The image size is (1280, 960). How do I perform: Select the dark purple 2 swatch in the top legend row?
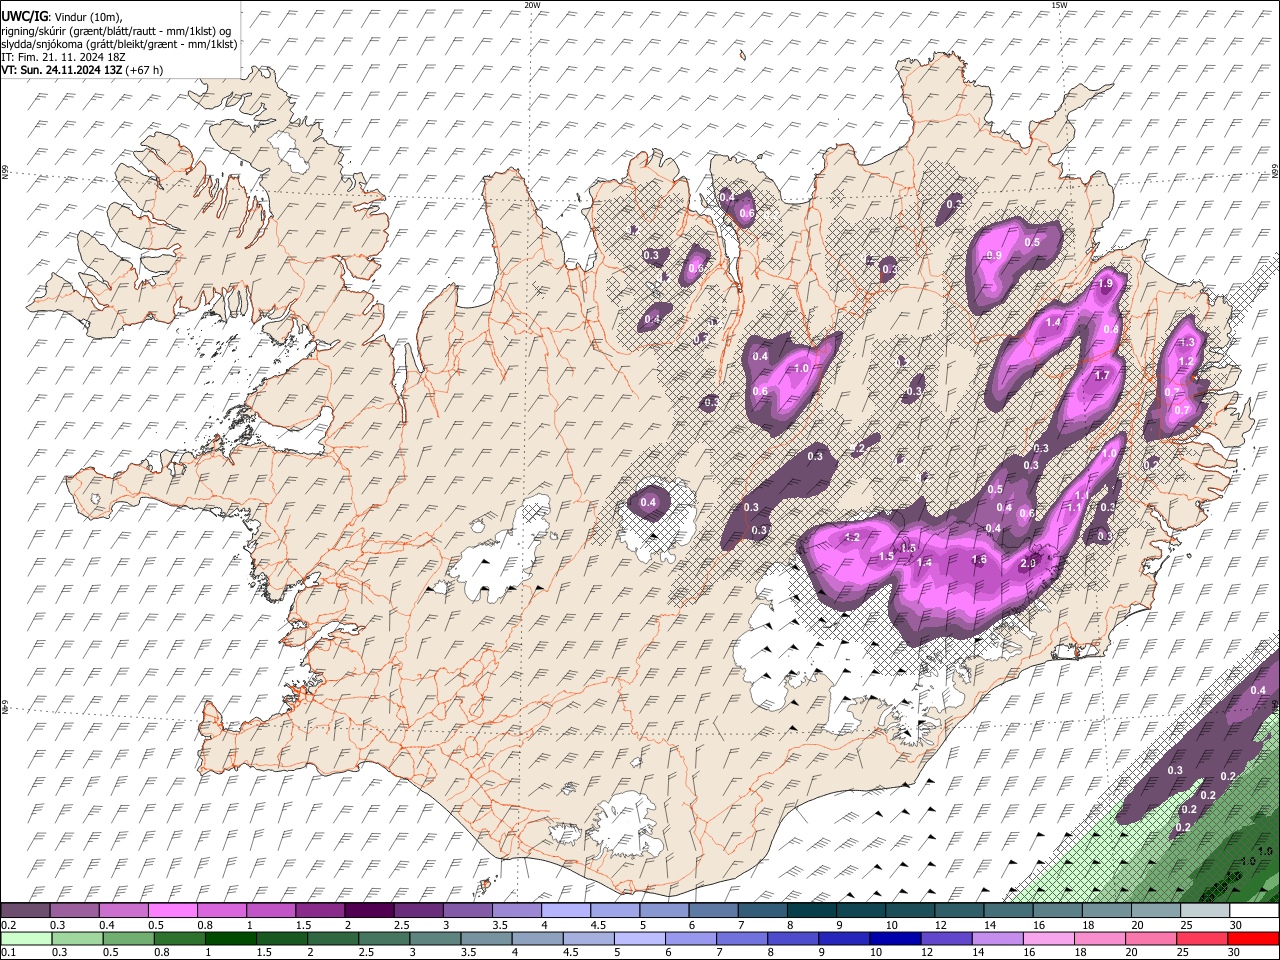click(x=369, y=911)
